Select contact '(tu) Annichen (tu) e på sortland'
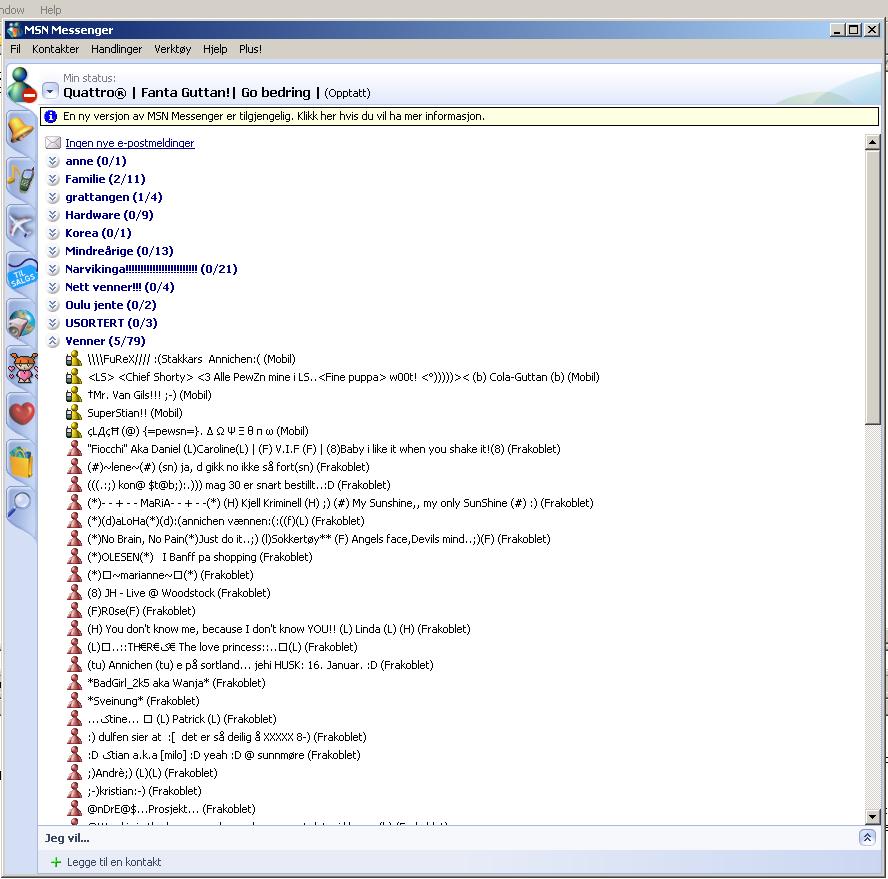This screenshot has width=888, height=879. tap(260, 664)
